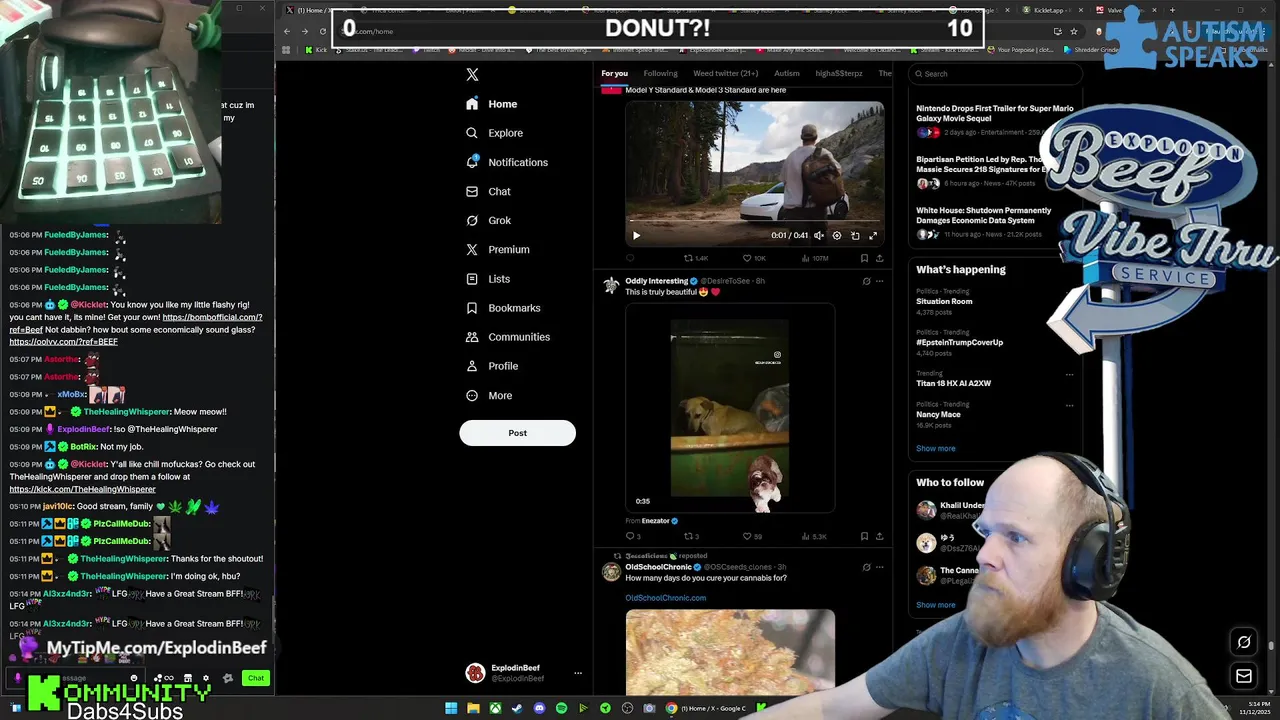
Task: Open Steam from Windows taskbar
Action: tap(517, 708)
